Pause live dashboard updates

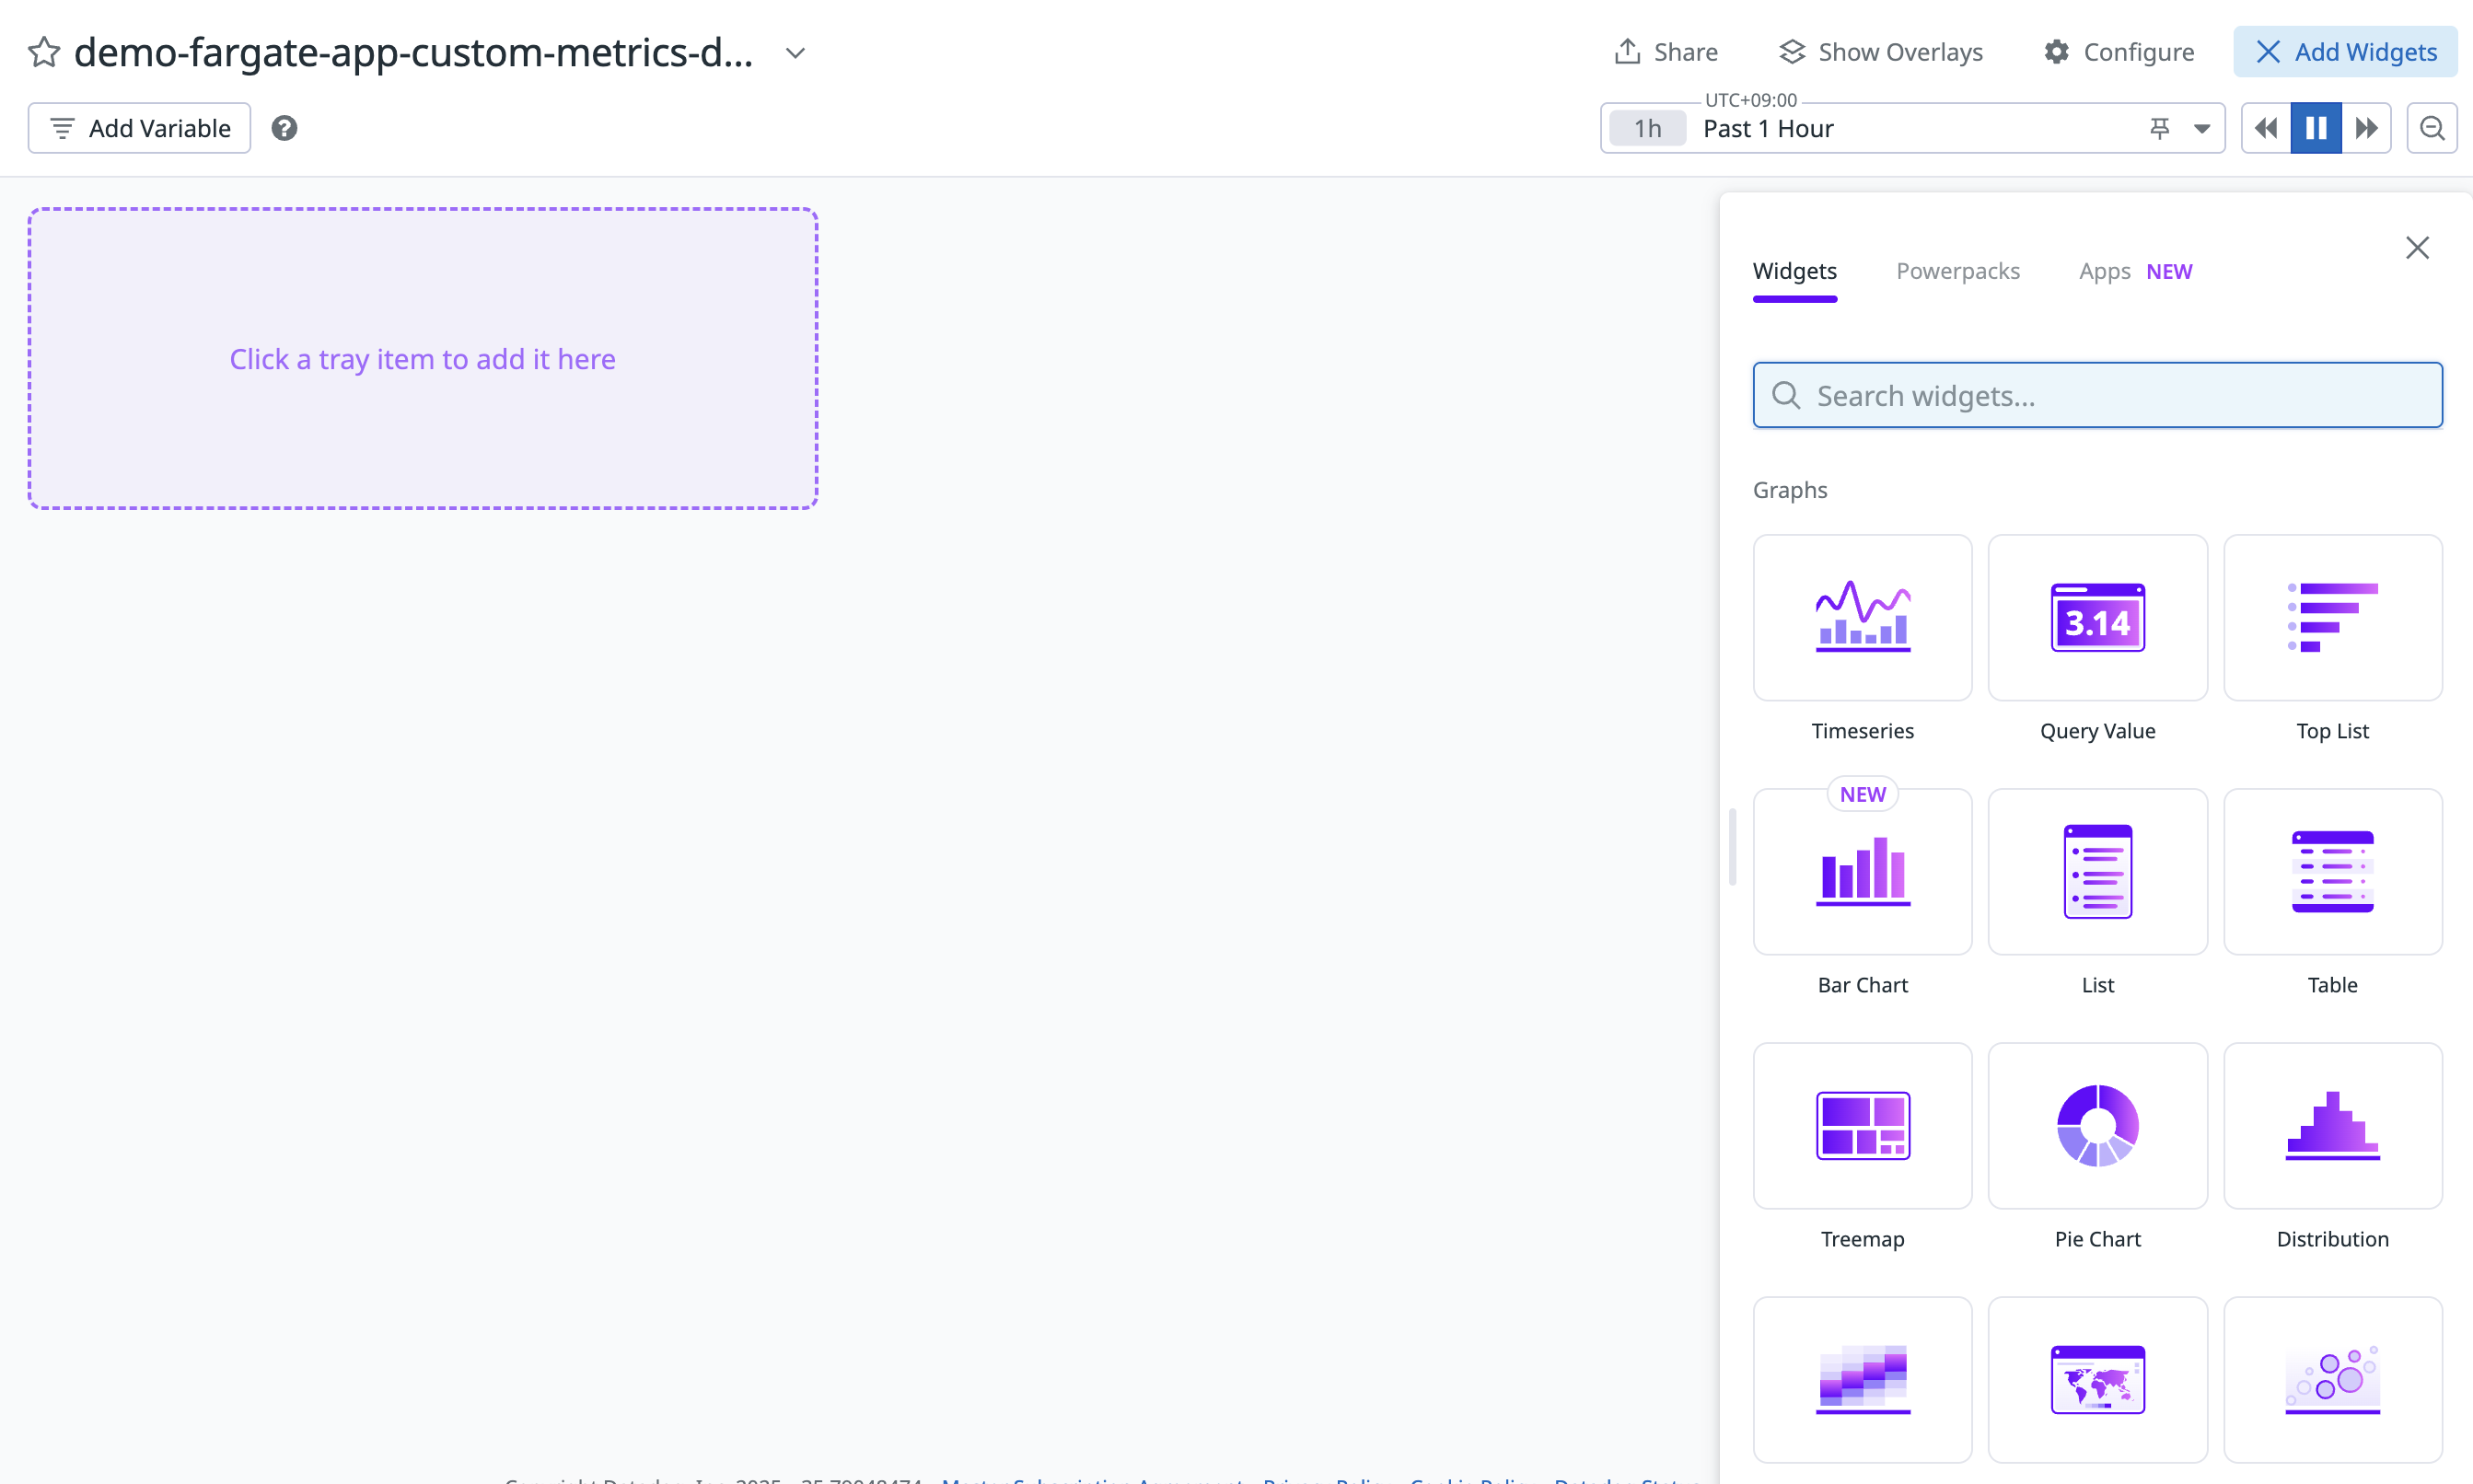[2315, 128]
